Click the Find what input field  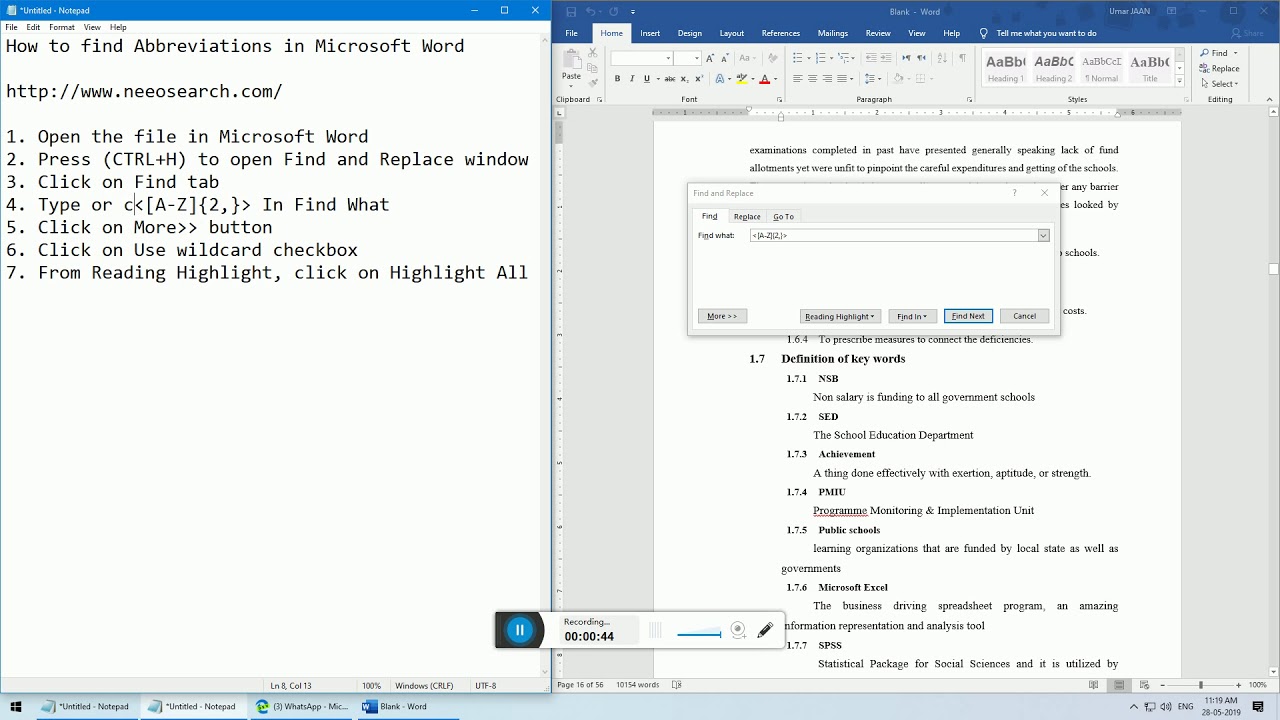(893, 235)
